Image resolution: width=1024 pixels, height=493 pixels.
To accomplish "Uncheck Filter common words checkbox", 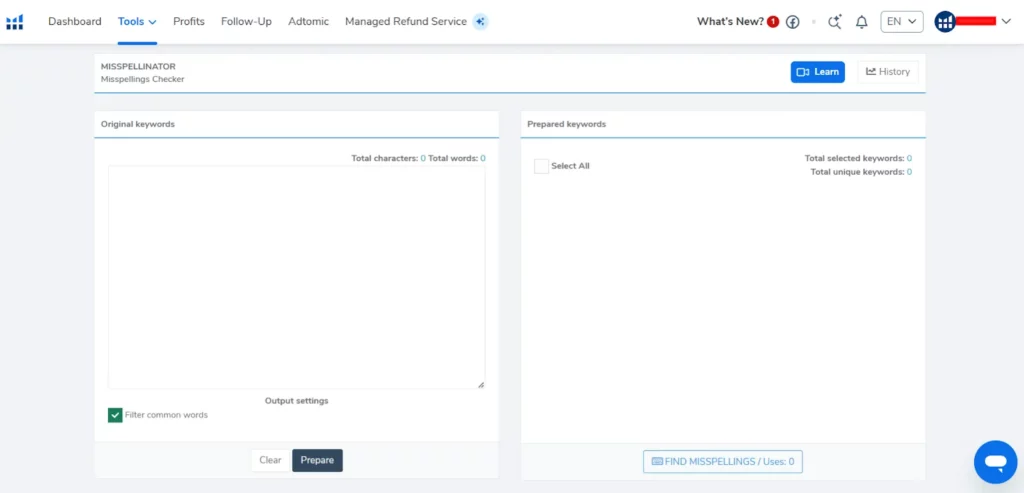I will click(x=115, y=415).
